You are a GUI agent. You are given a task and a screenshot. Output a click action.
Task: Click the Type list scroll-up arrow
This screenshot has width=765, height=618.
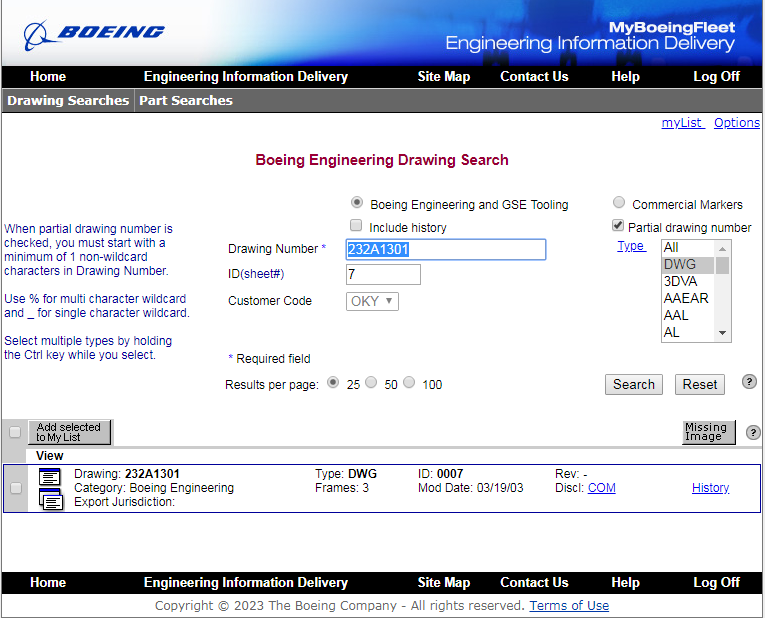(723, 249)
